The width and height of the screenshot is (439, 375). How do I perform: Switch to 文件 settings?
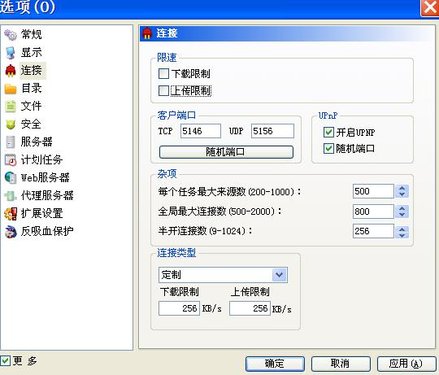pos(31,106)
